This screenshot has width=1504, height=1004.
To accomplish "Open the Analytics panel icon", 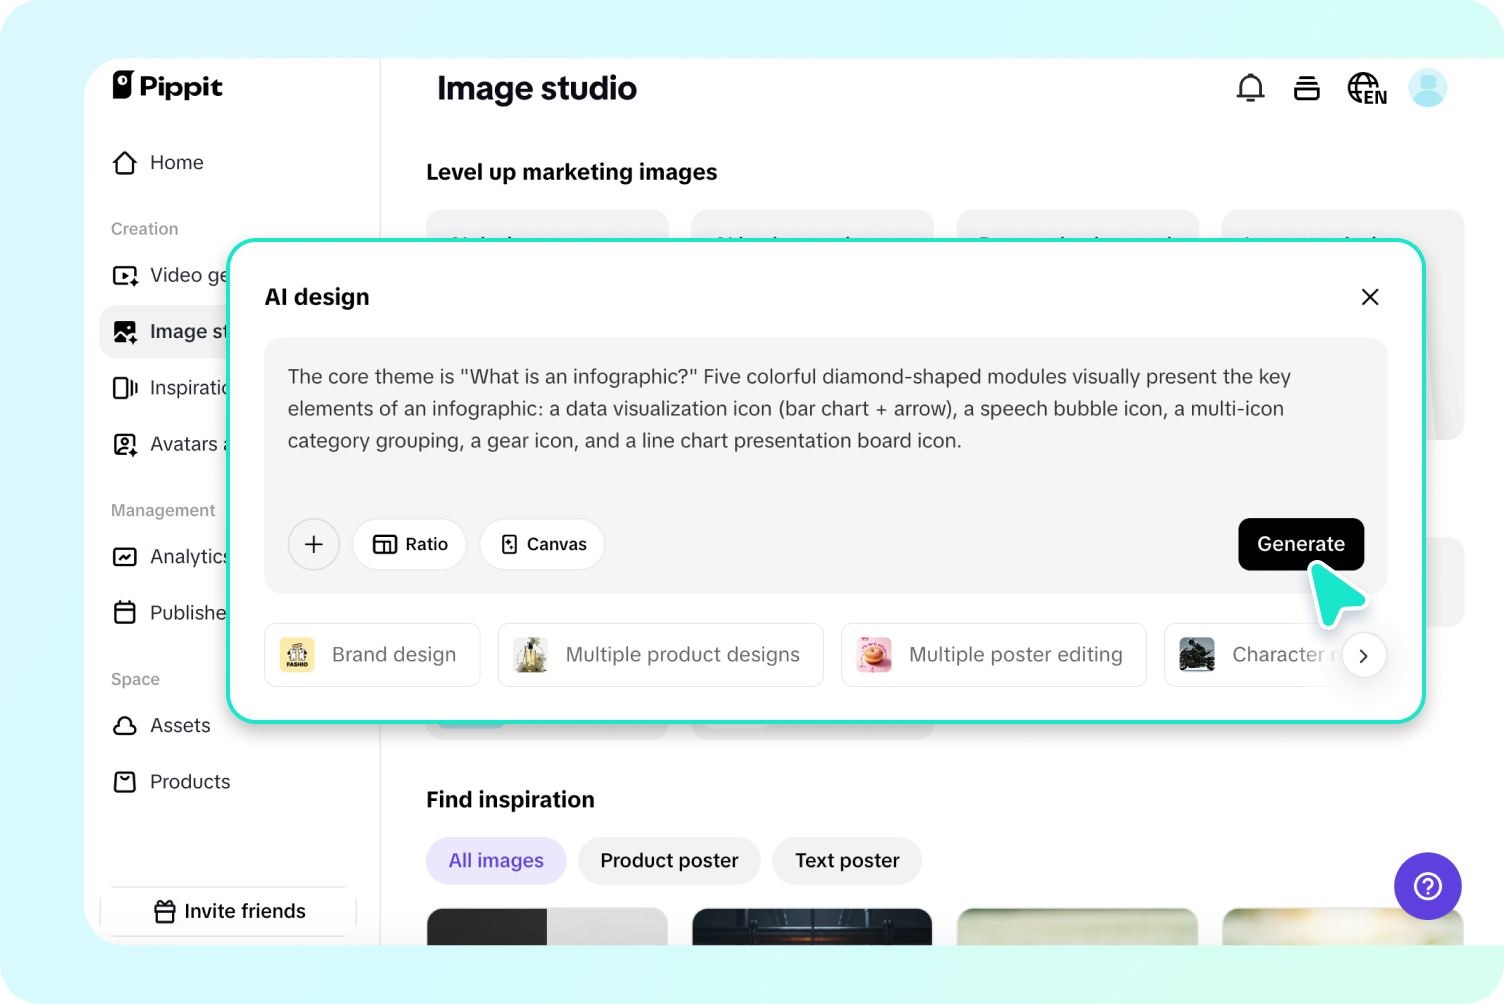I will click(x=124, y=556).
